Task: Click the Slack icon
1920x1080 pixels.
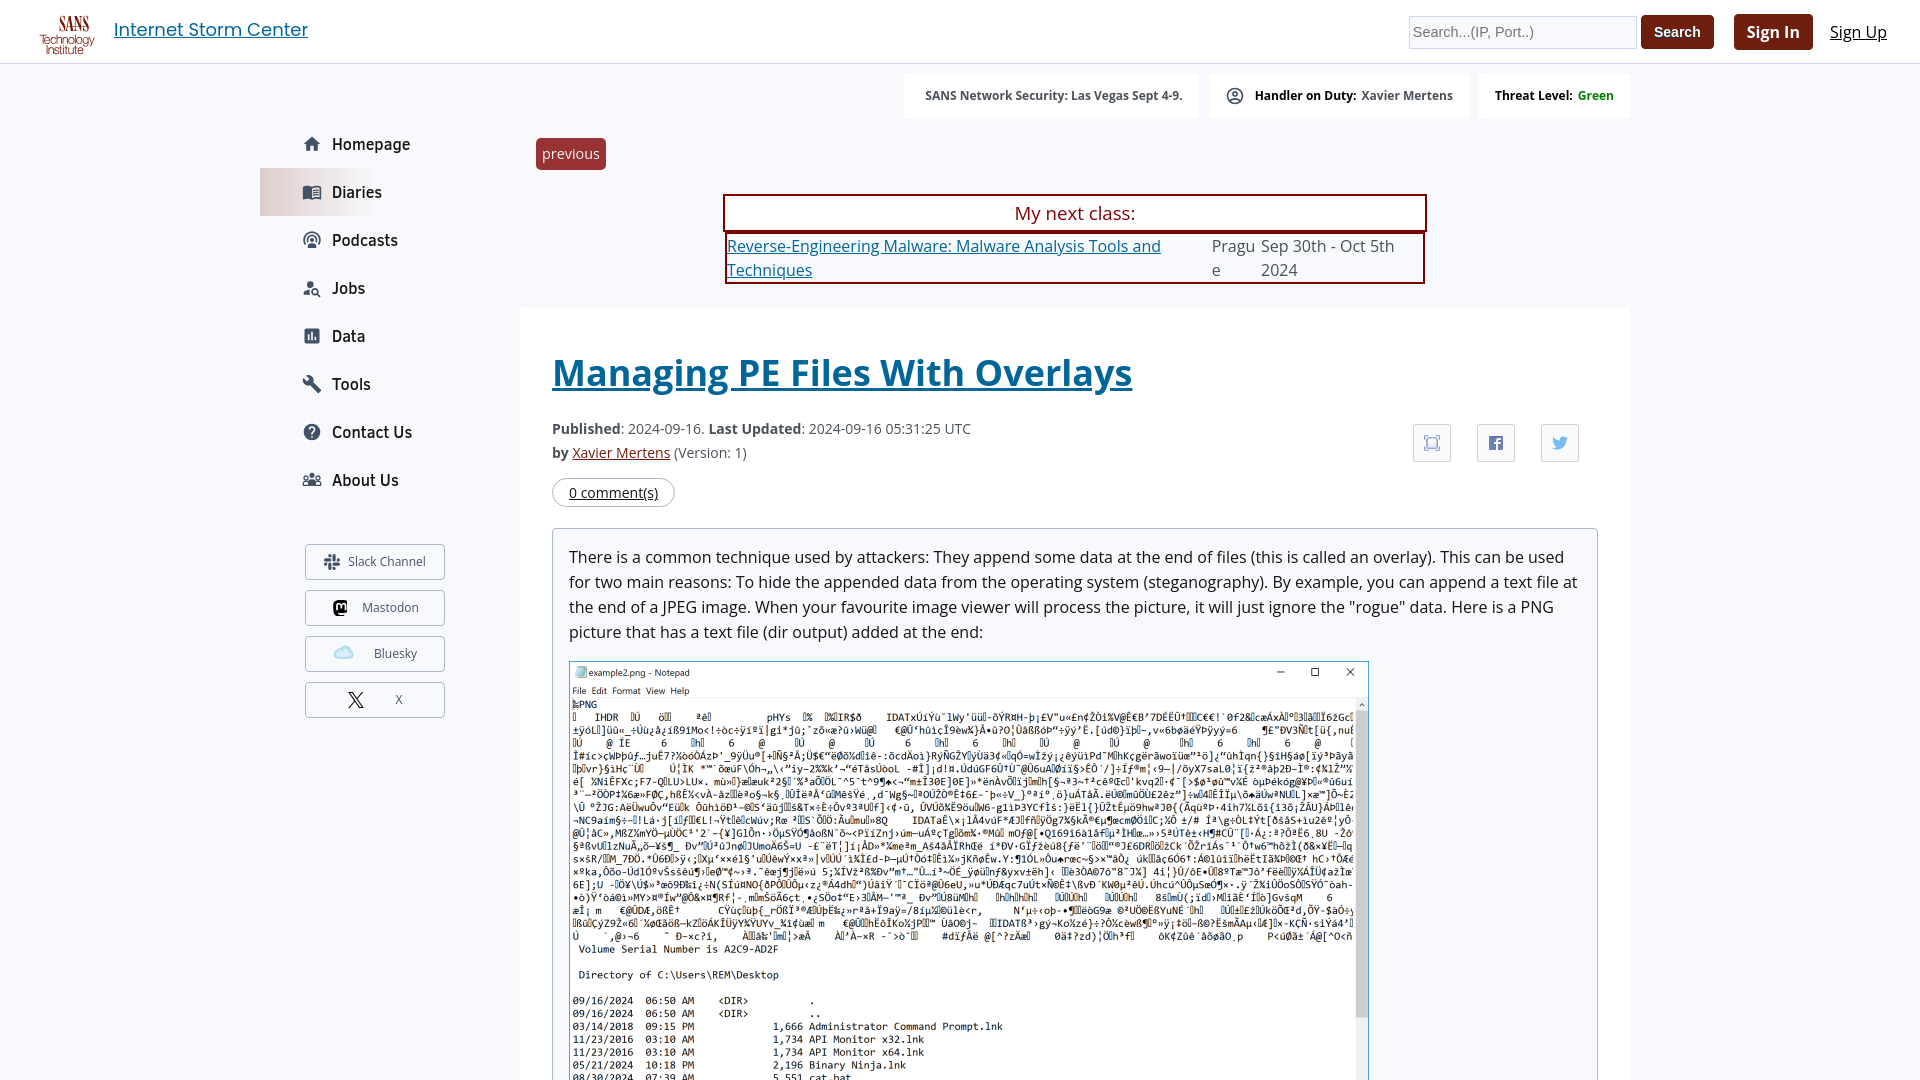Action: pyautogui.click(x=332, y=562)
